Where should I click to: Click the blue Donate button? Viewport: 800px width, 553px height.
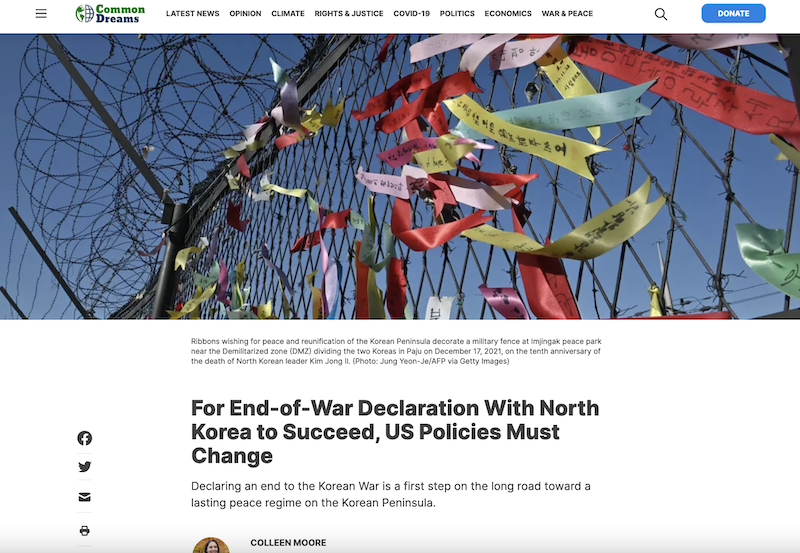(734, 13)
